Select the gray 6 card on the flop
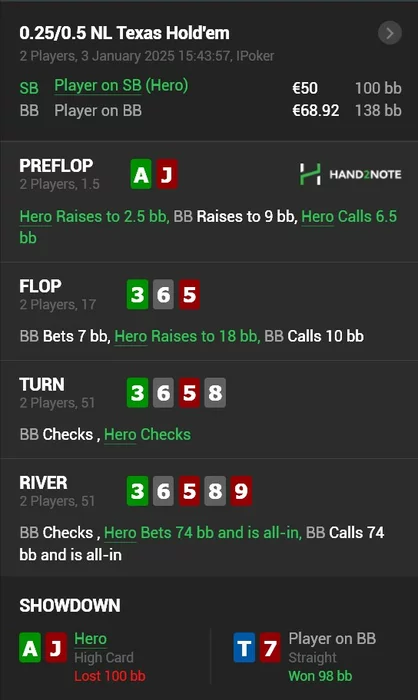Viewport: 418px width, 700px height. click(x=163, y=295)
